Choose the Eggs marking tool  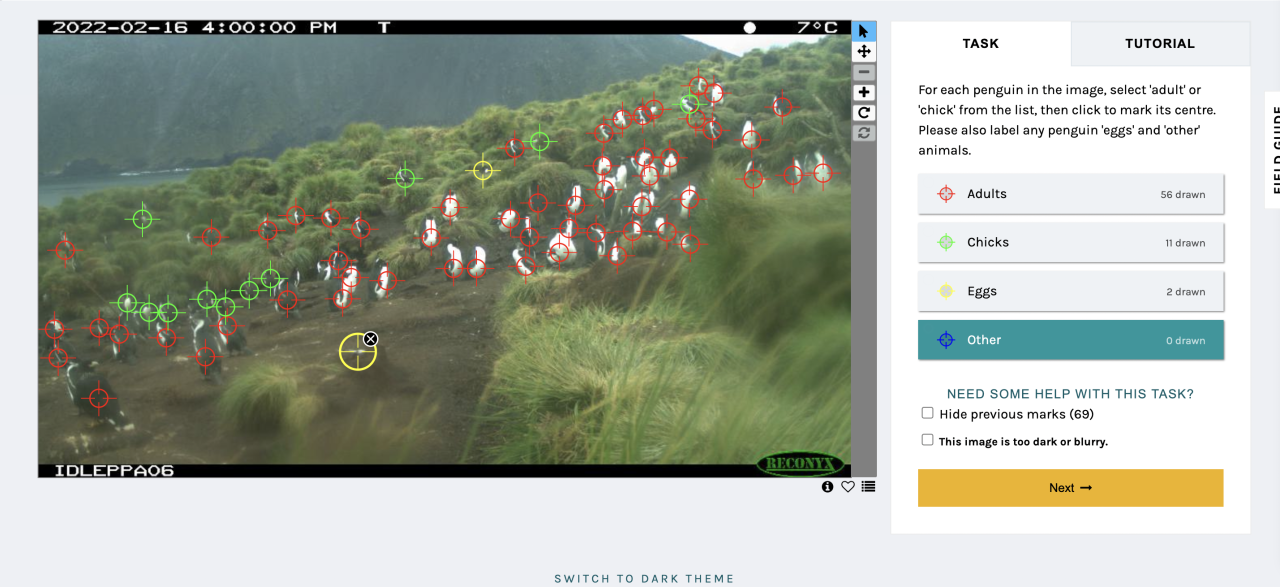coord(1071,291)
